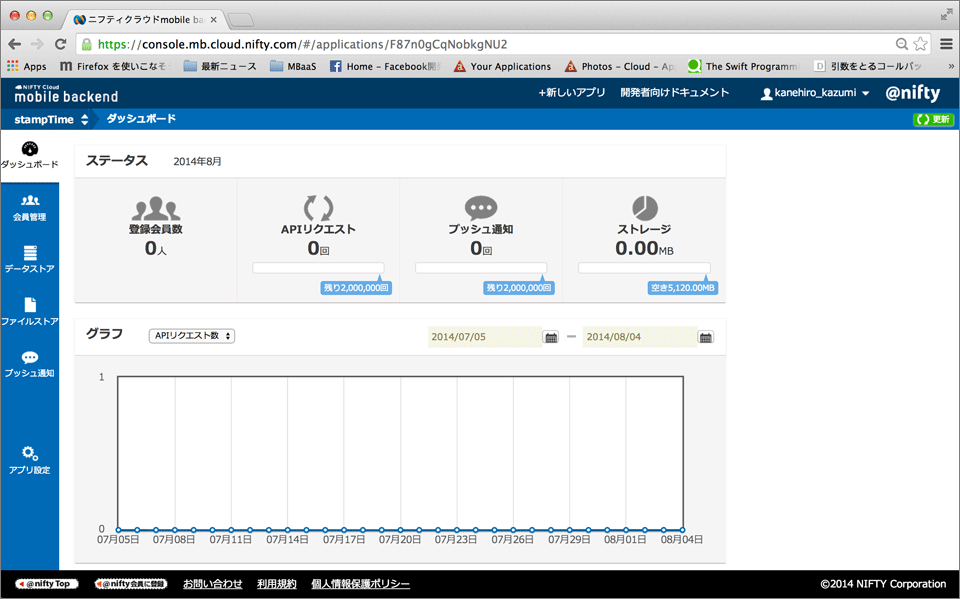Open calendar icon next to 2014/08/04
This screenshot has height=599, width=960.
706,337
